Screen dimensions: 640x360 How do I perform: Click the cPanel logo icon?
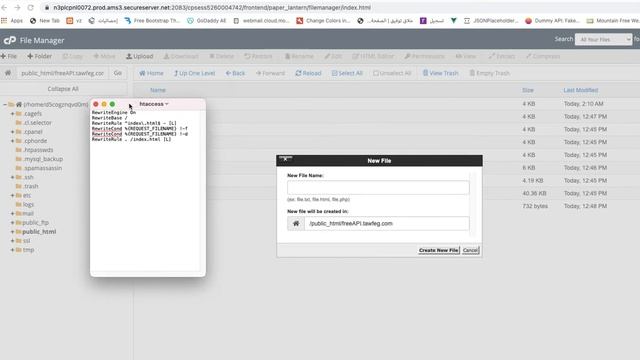[x=9, y=40]
